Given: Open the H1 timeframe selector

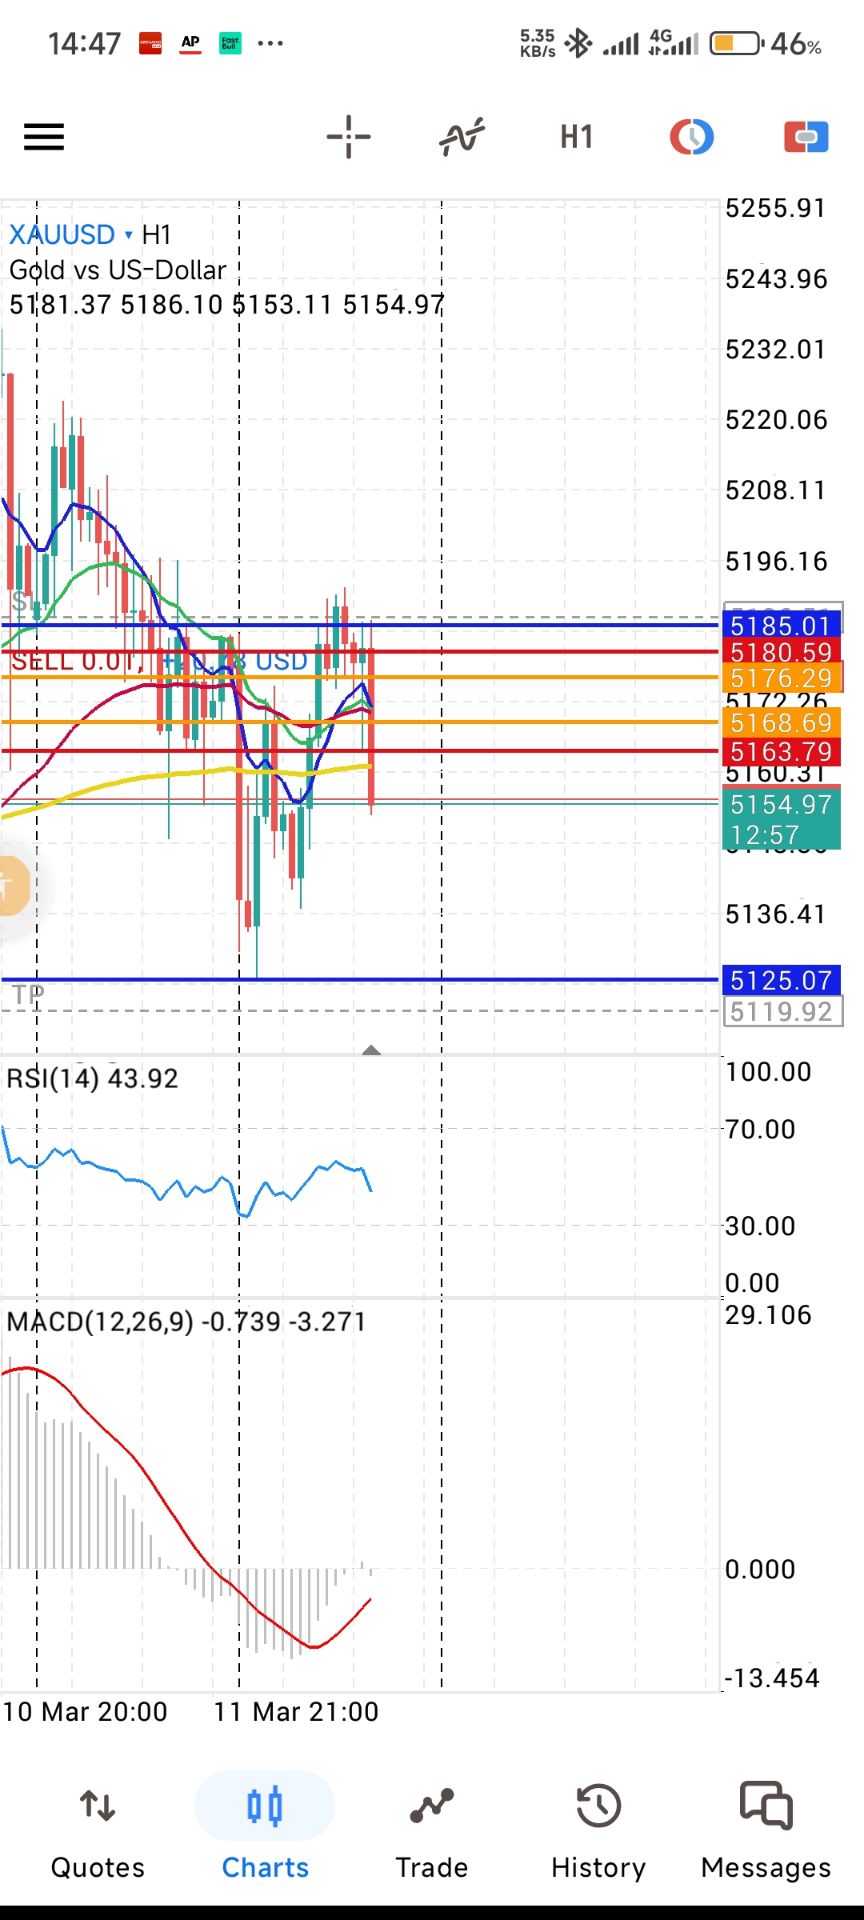Looking at the screenshot, I should [576, 137].
